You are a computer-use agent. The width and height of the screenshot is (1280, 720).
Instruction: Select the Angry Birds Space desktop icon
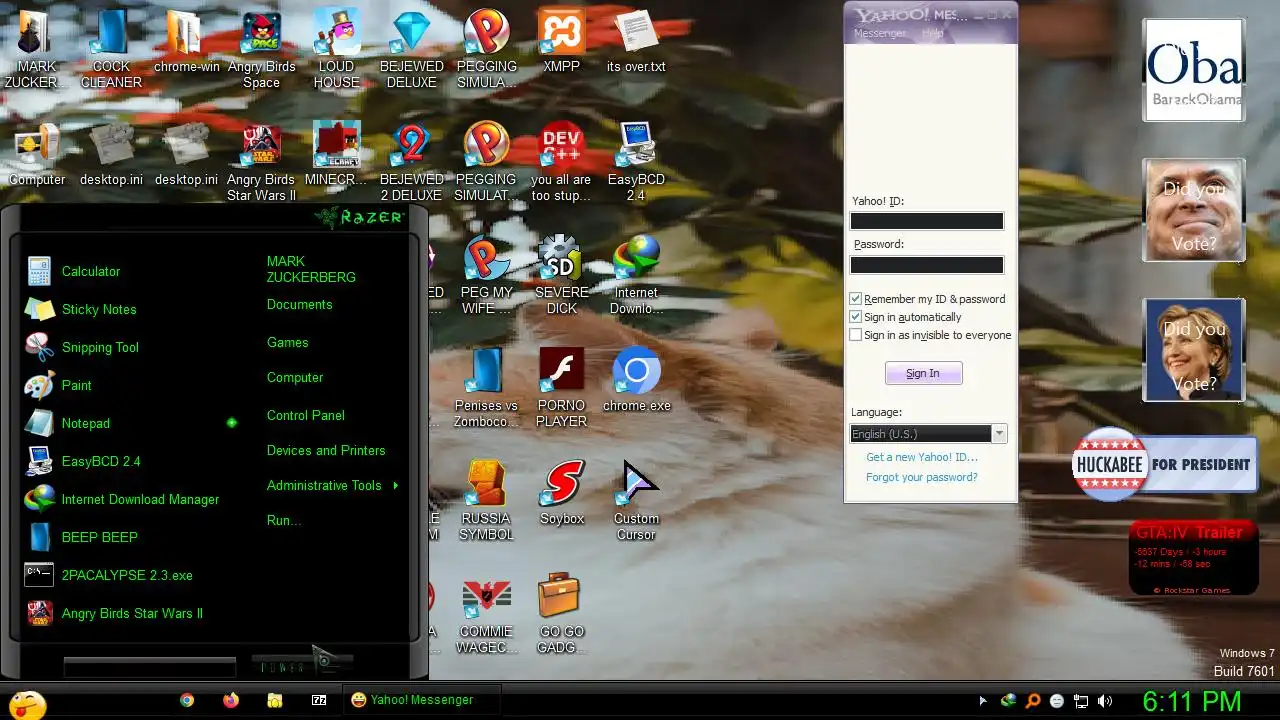(x=261, y=50)
